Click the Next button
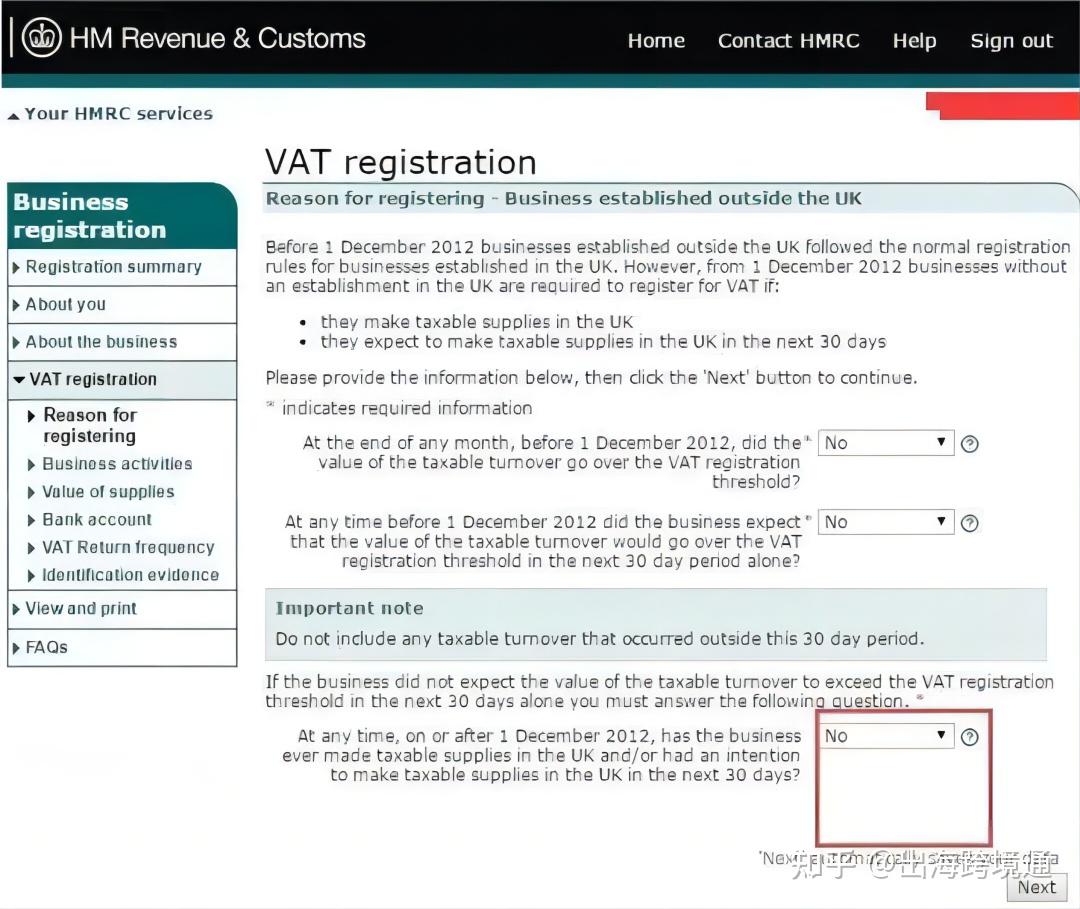The width and height of the screenshot is (1080, 909). [1036, 887]
